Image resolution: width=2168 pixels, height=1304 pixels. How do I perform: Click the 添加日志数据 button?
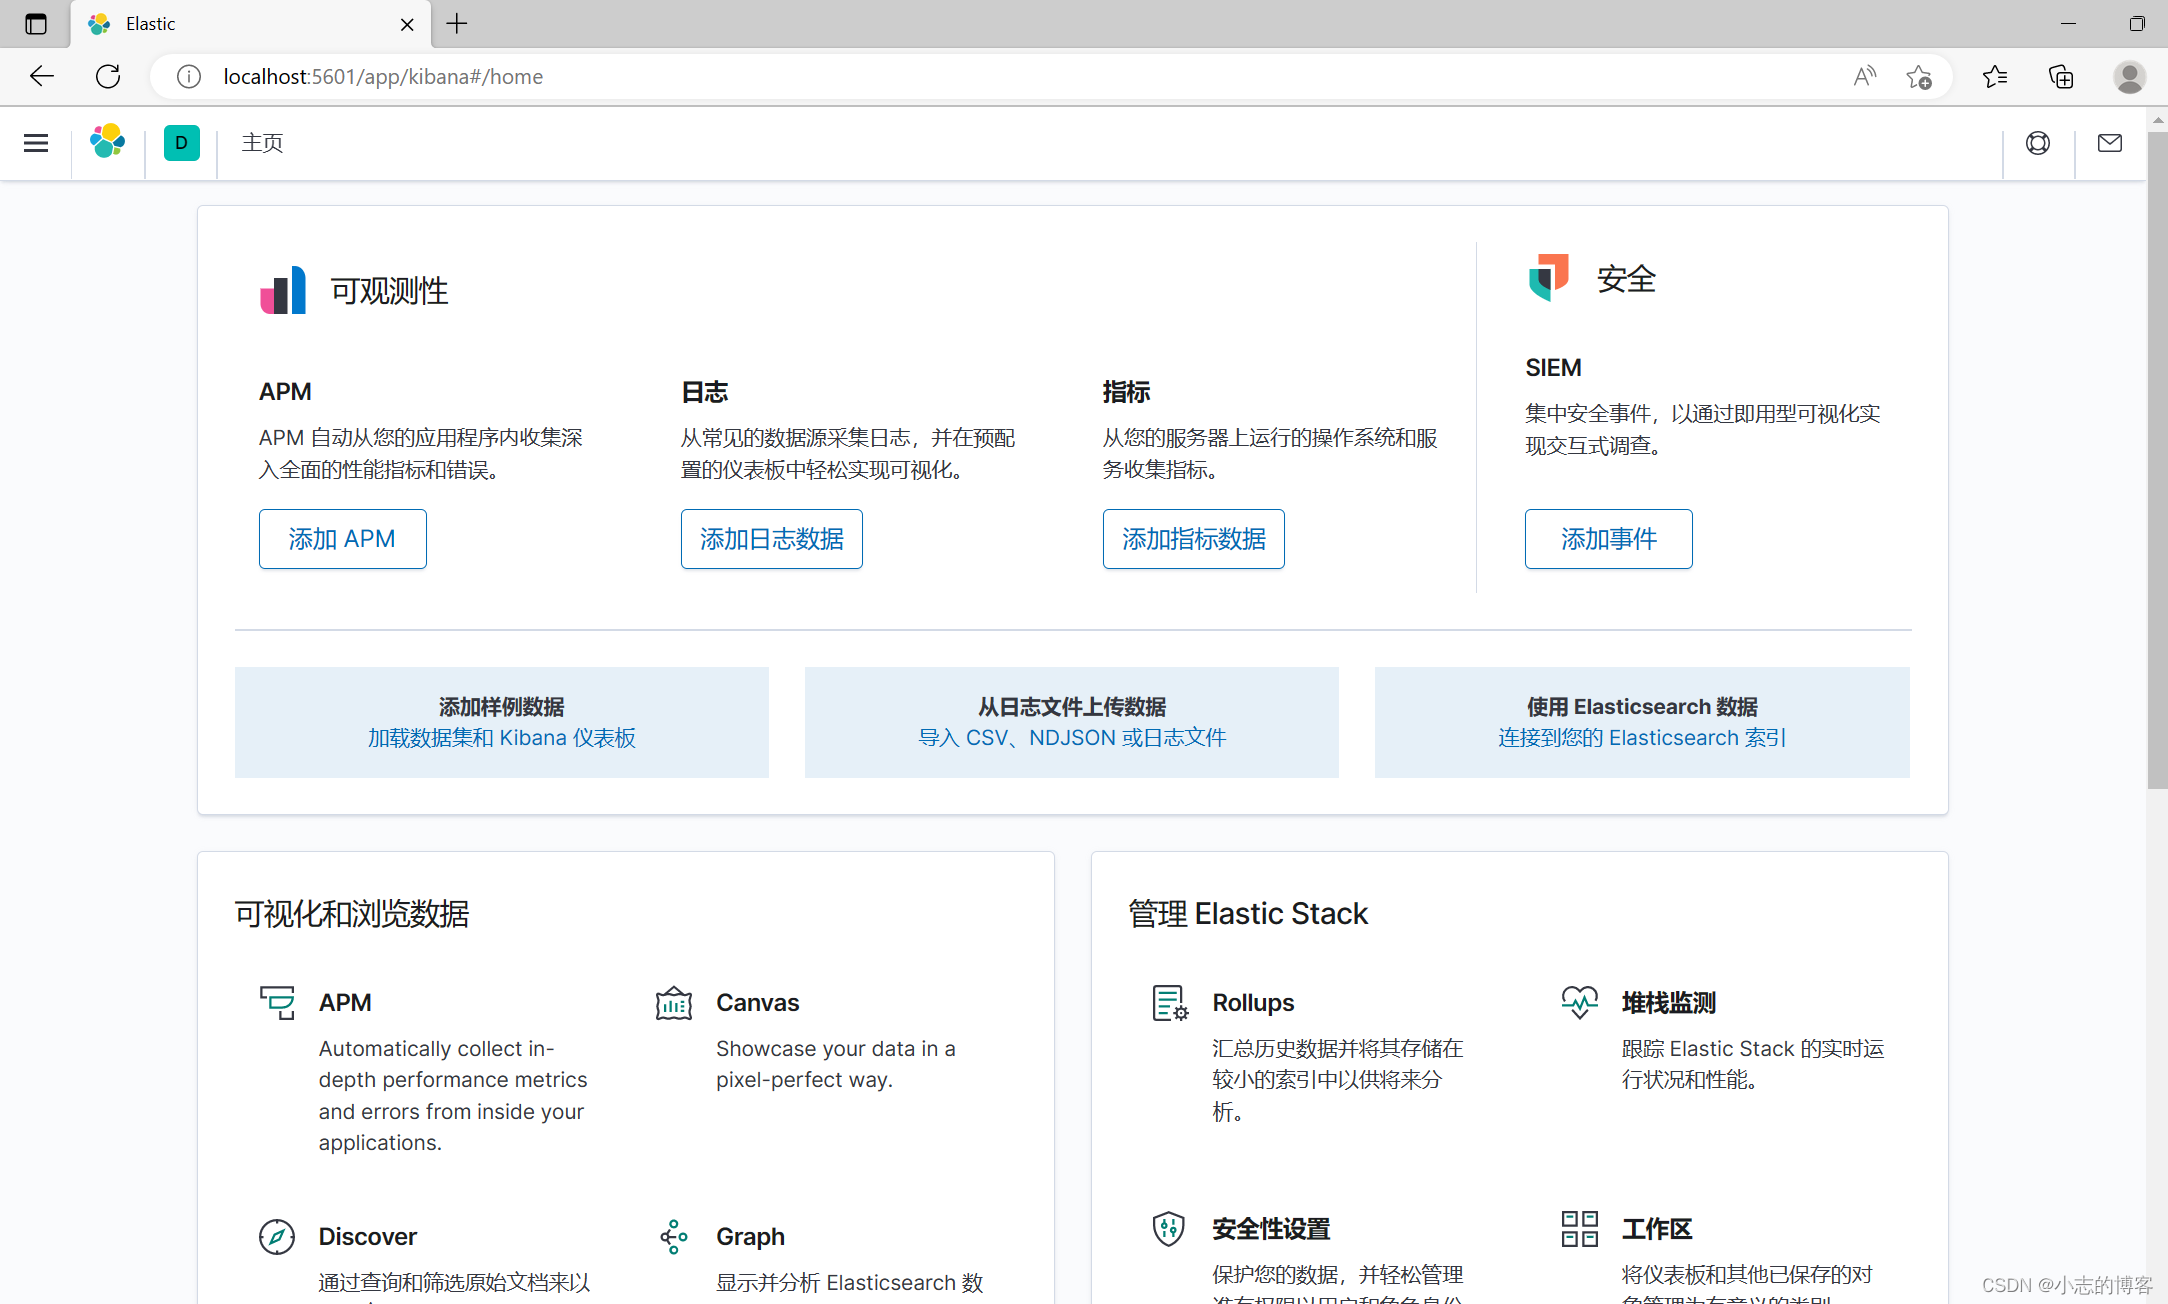click(771, 539)
